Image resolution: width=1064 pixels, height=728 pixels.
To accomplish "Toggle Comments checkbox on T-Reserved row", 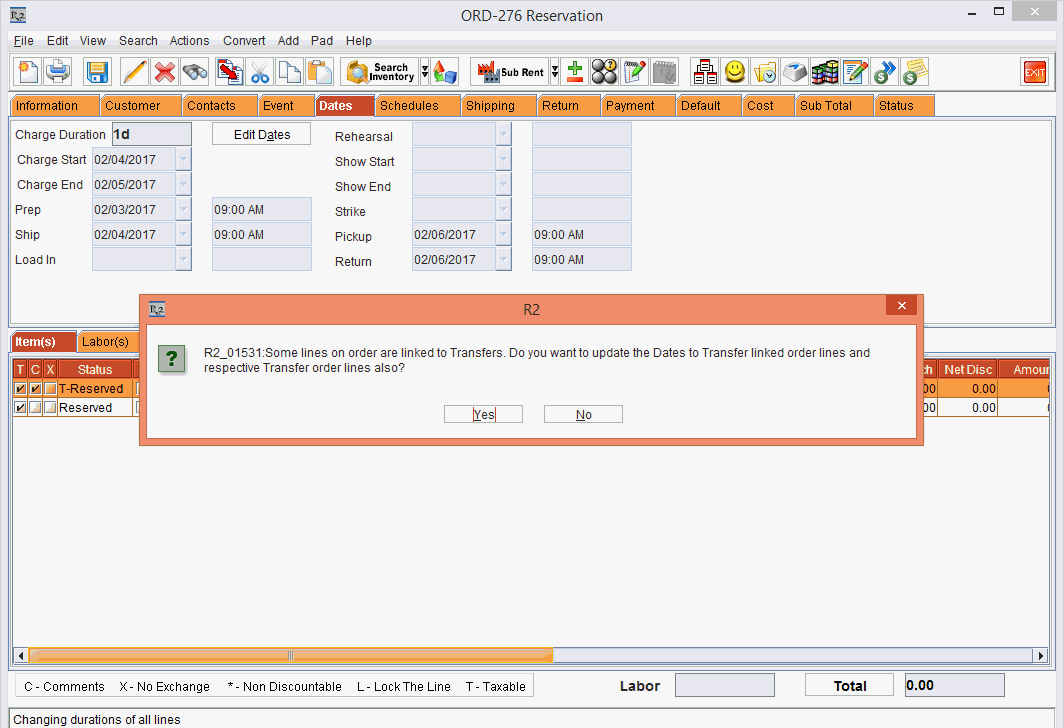I will tap(35, 389).
